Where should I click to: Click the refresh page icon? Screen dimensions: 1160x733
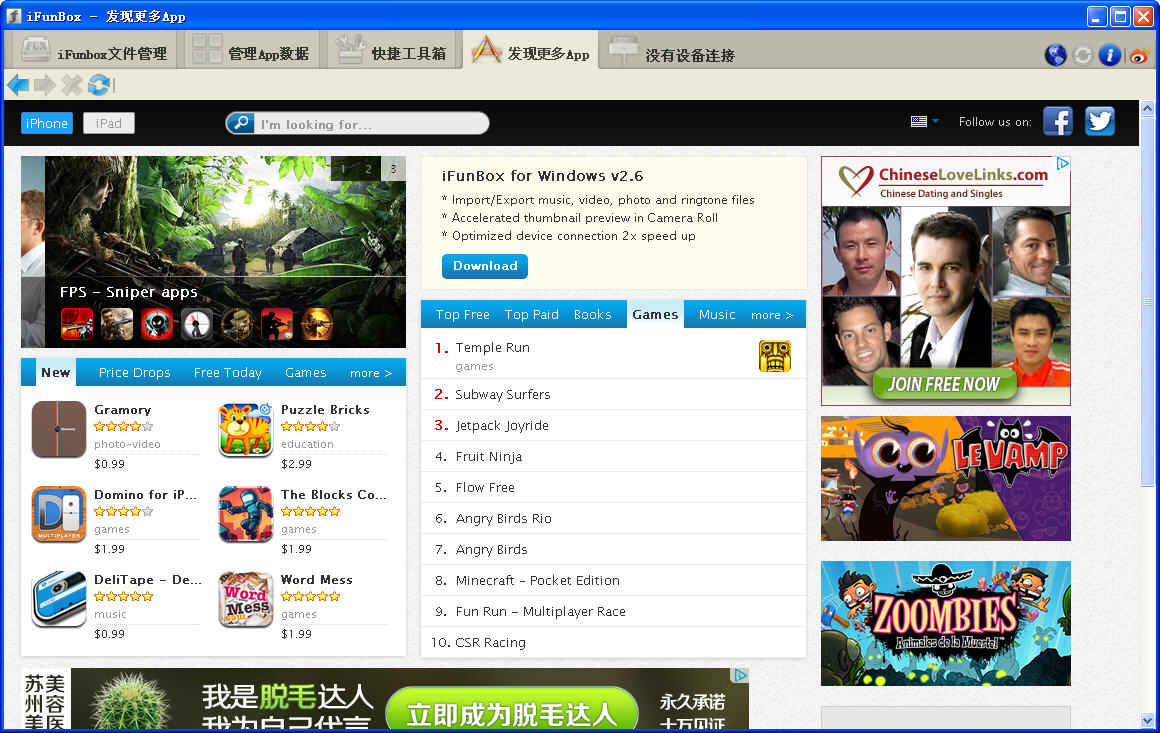[99, 85]
